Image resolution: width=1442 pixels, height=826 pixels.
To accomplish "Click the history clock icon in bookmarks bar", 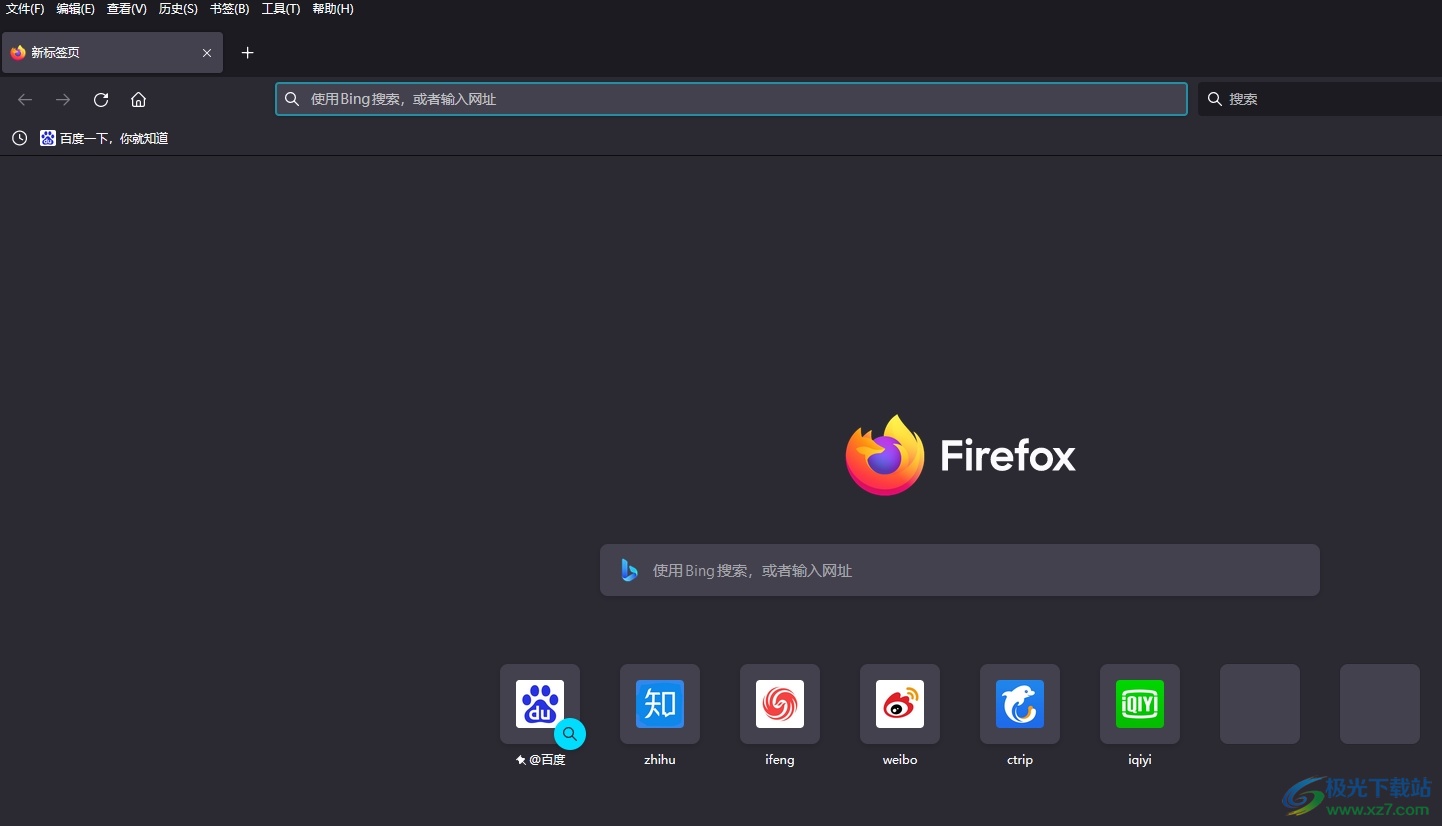I will 19,138.
